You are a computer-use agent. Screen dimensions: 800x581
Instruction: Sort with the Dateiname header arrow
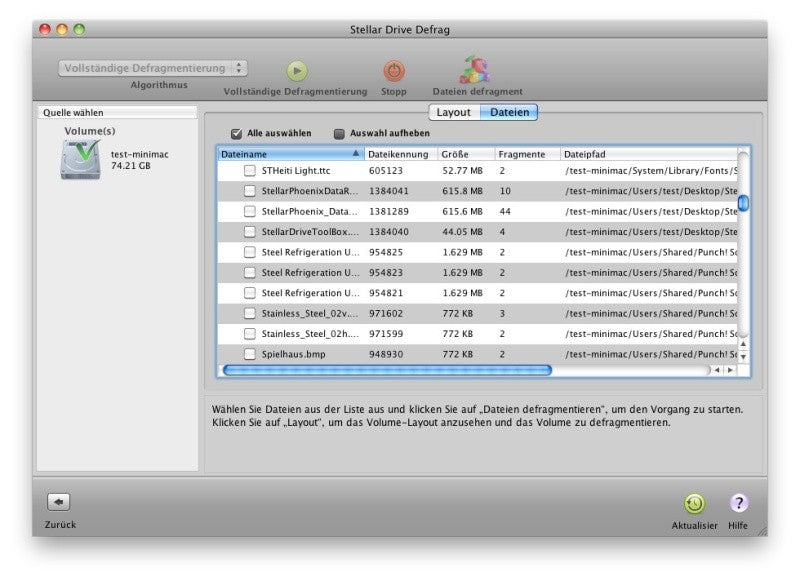(x=356, y=154)
